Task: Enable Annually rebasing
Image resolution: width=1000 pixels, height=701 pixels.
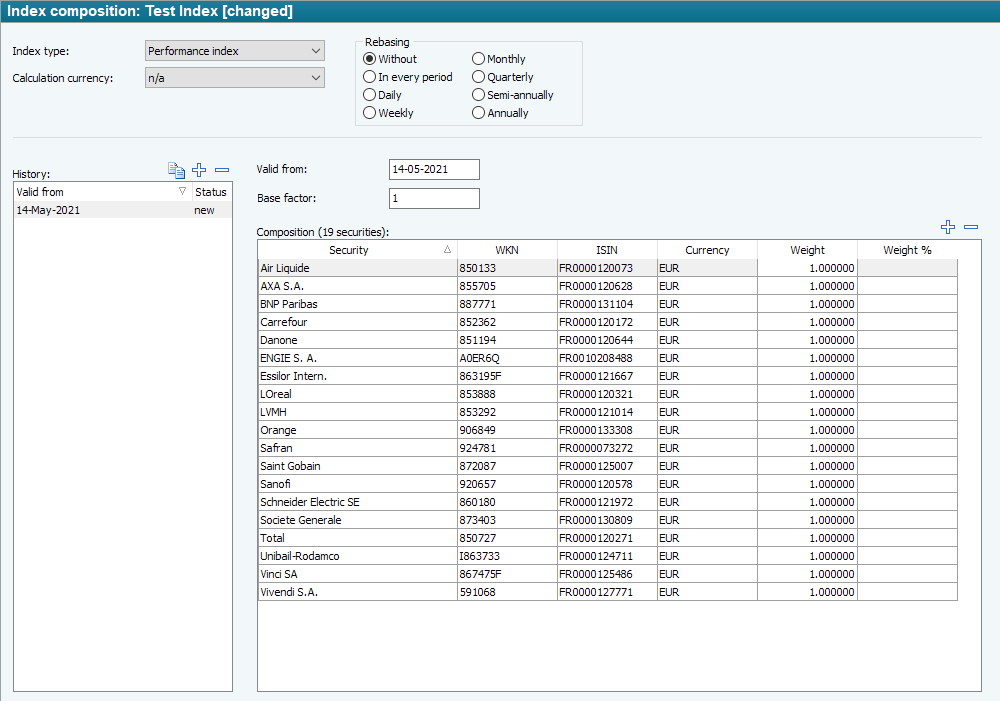Action: [479, 113]
